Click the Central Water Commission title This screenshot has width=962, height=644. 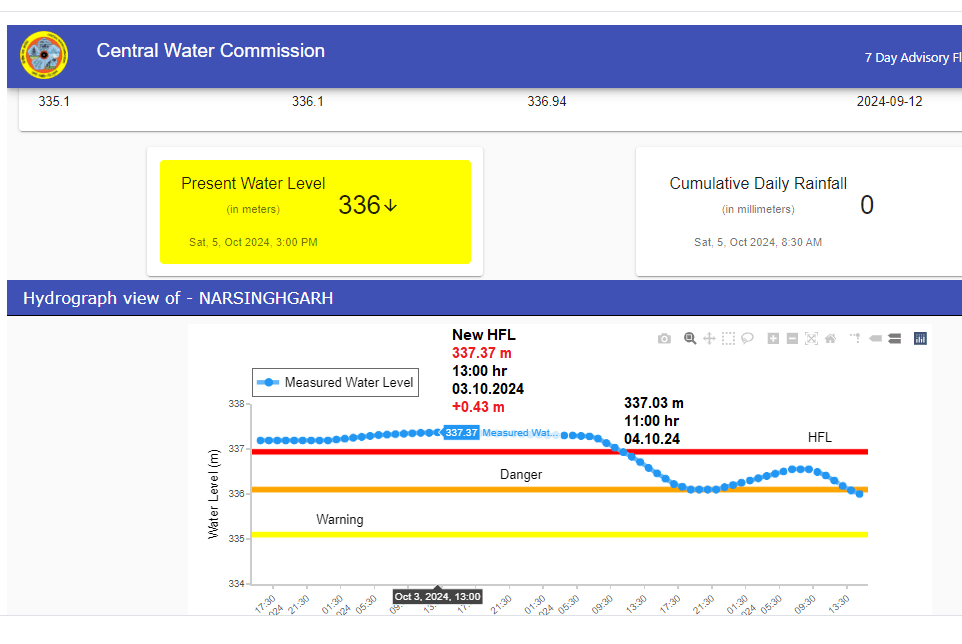[x=210, y=51]
